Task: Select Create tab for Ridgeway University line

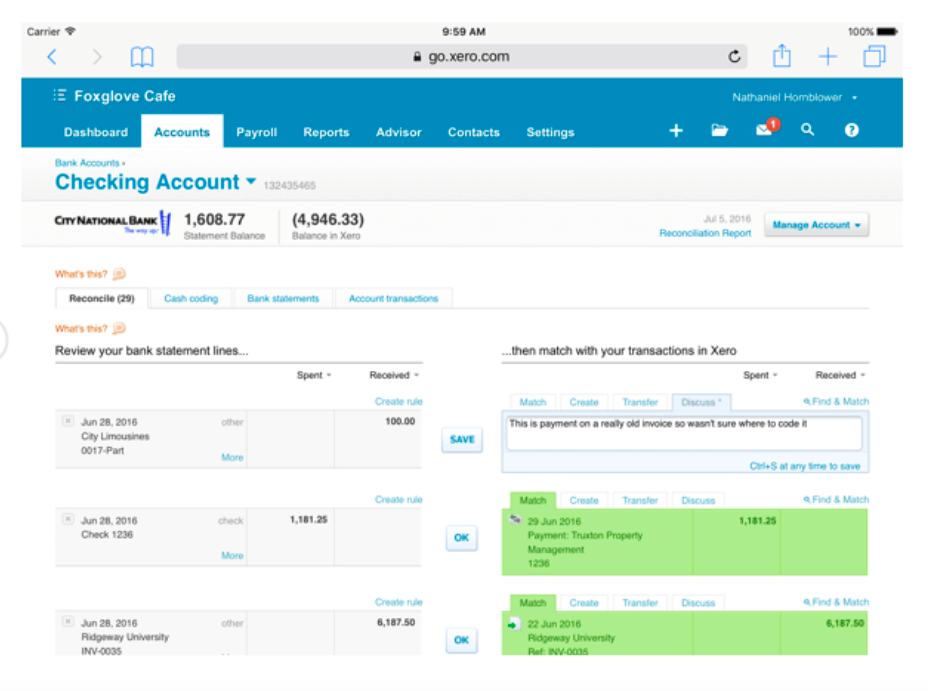Action: 584,603
